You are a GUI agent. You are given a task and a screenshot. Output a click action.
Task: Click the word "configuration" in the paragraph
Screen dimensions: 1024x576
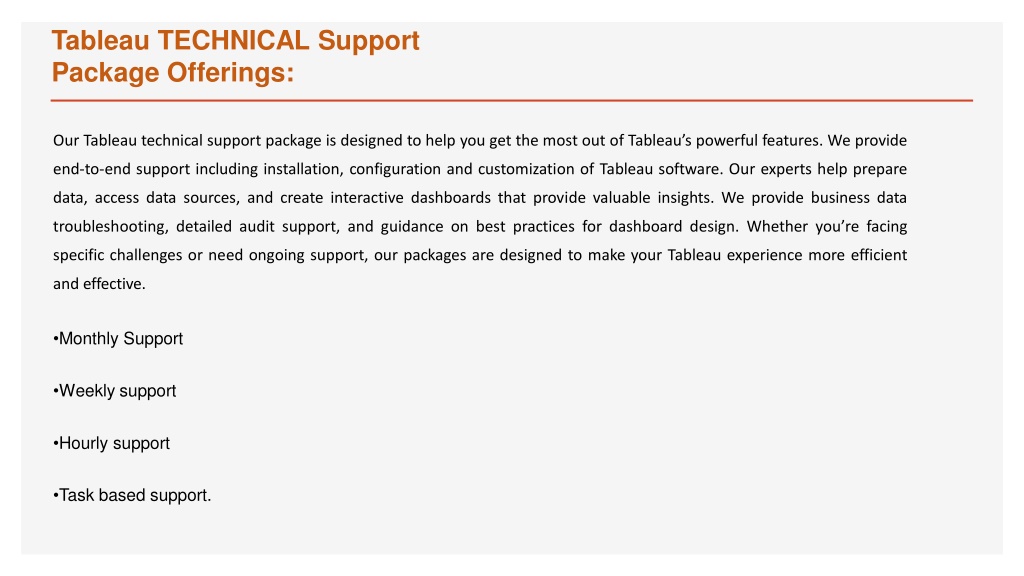[394, 169]
